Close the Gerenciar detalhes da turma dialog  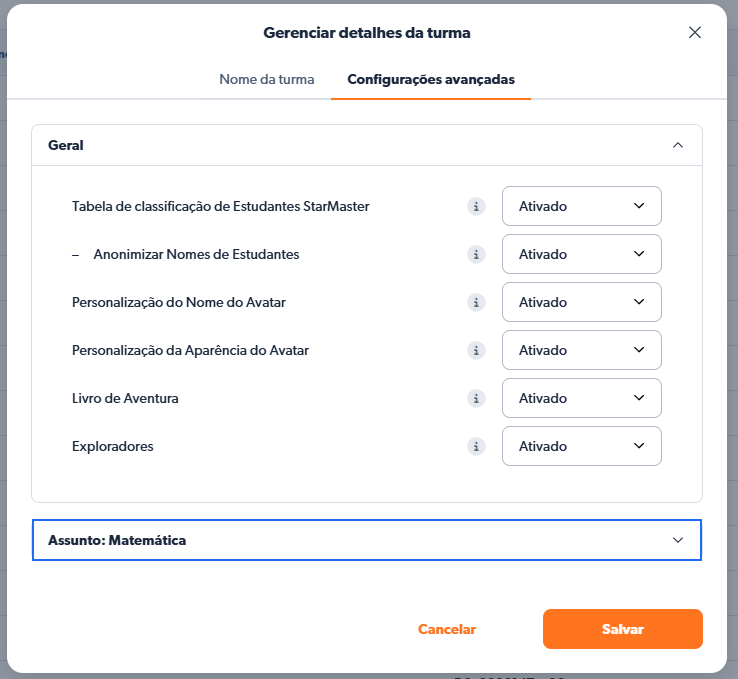(695, 32)
